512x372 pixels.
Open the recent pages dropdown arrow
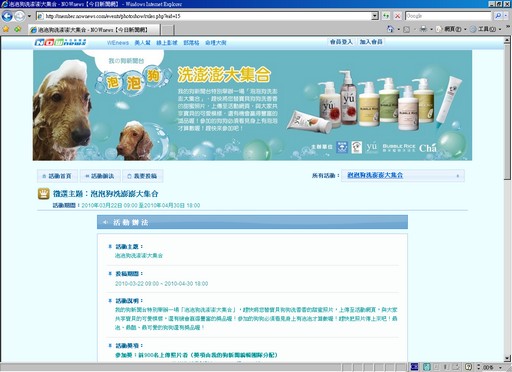29,16
